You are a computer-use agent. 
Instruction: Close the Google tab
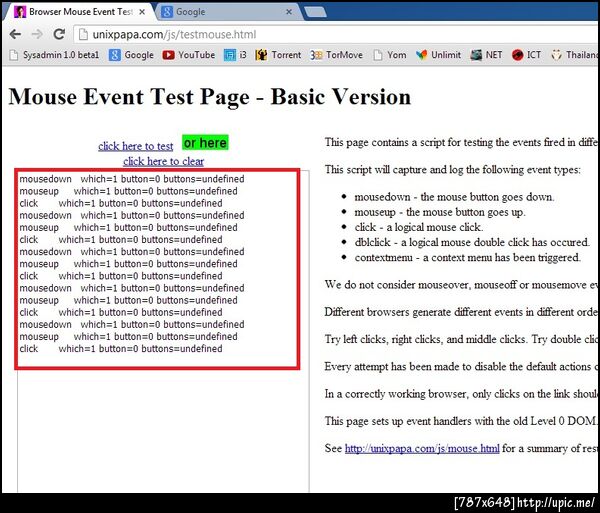[x=289, y=12]
